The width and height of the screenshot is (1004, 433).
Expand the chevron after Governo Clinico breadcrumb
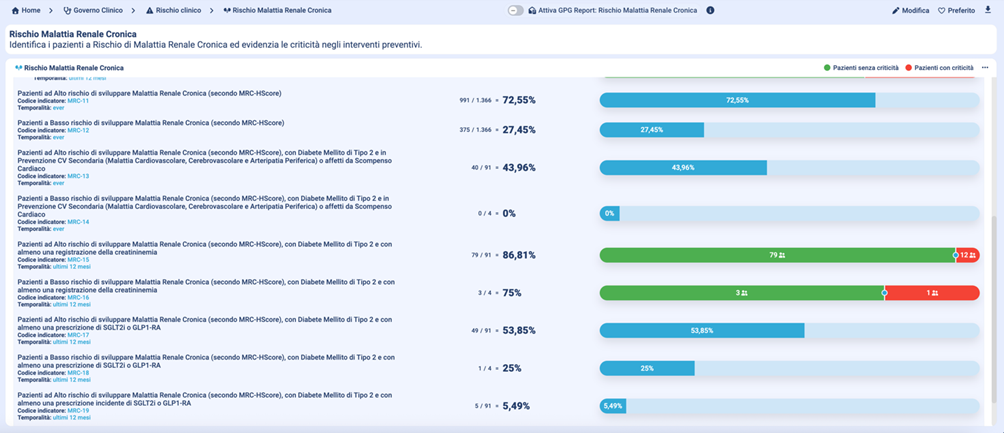click(132, 10)
